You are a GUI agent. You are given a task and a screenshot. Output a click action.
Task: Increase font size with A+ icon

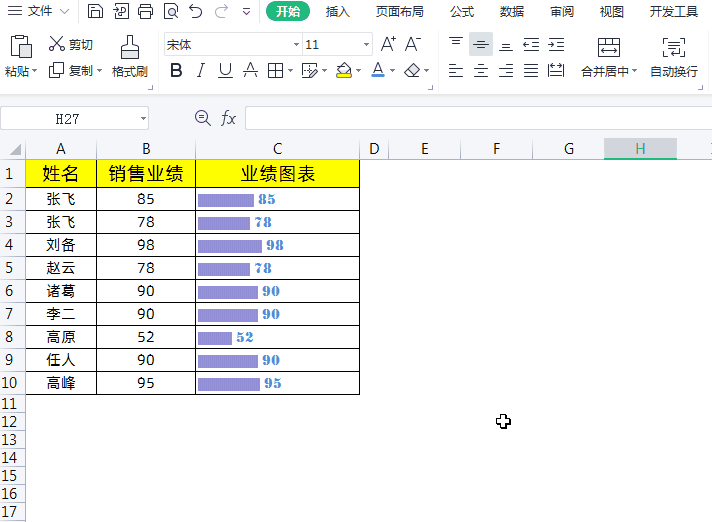click(x=388, y=44)
